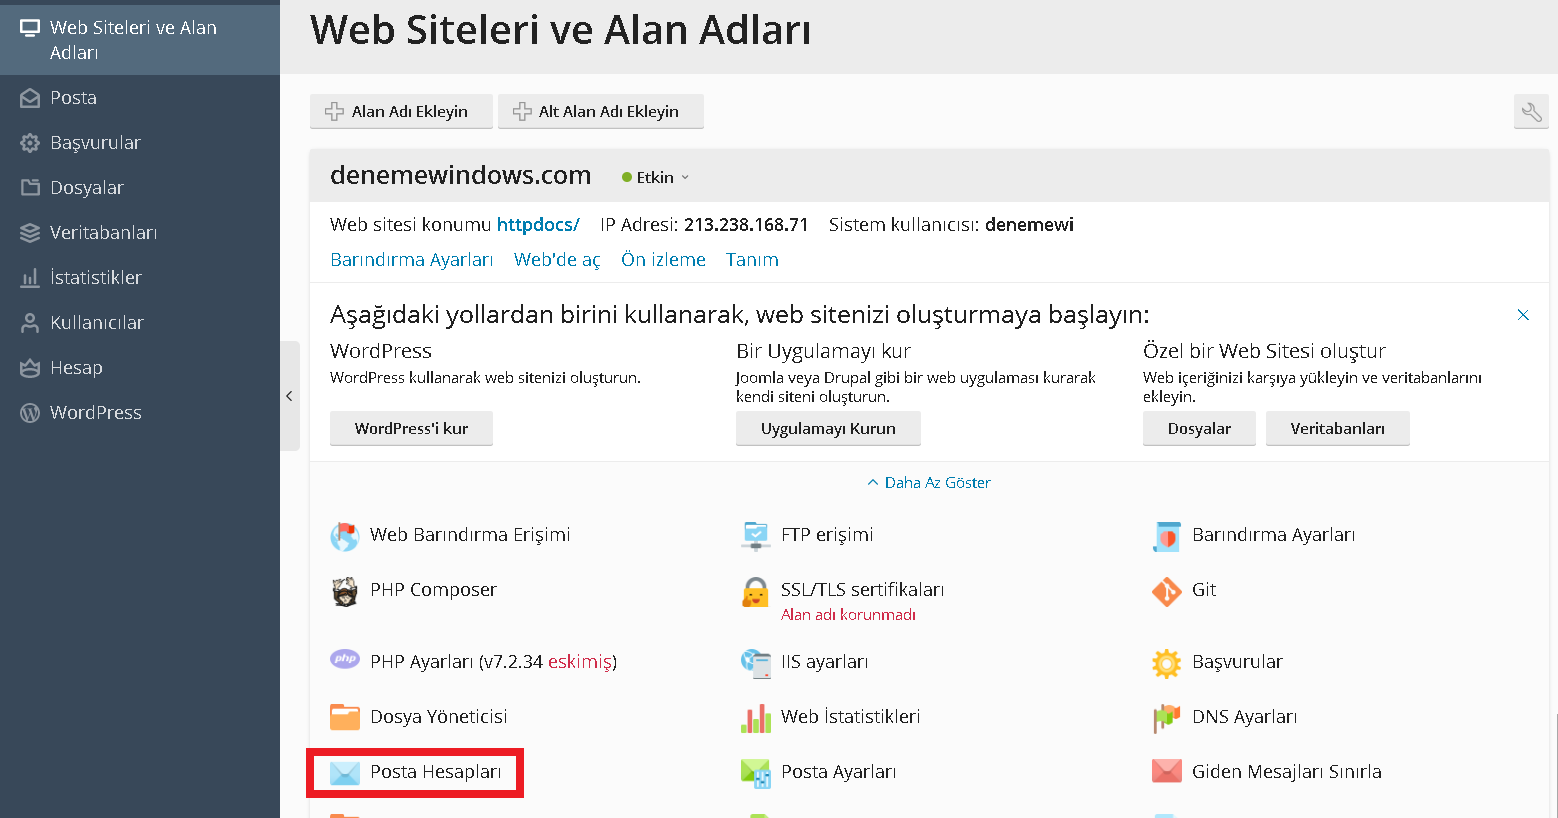Click the wrench settings icon
This screenshot has width=1558, height=818.
pos(1531,112)
